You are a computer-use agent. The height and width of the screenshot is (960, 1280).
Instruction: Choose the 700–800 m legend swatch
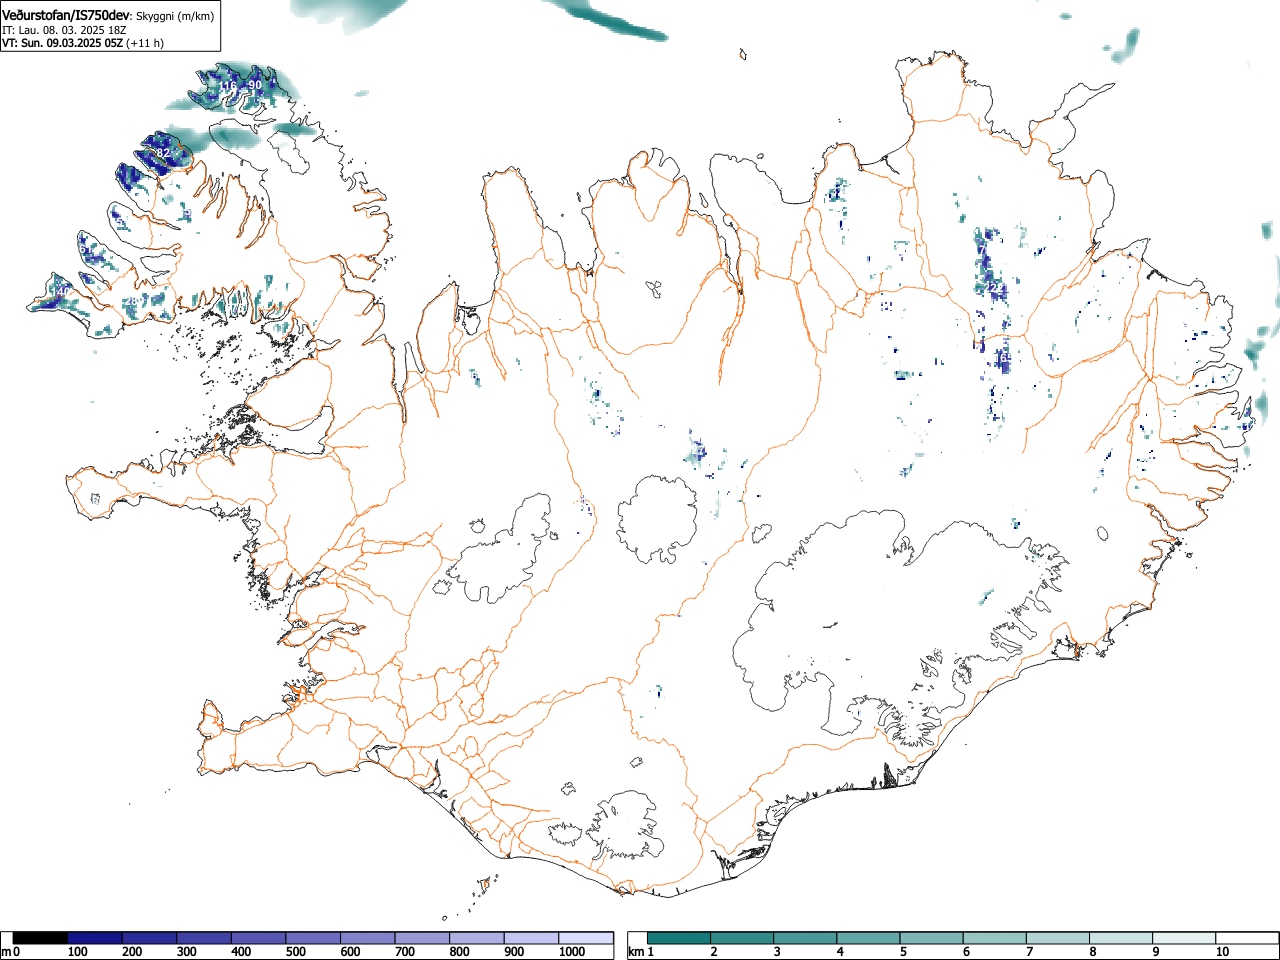tap(422, 938)
